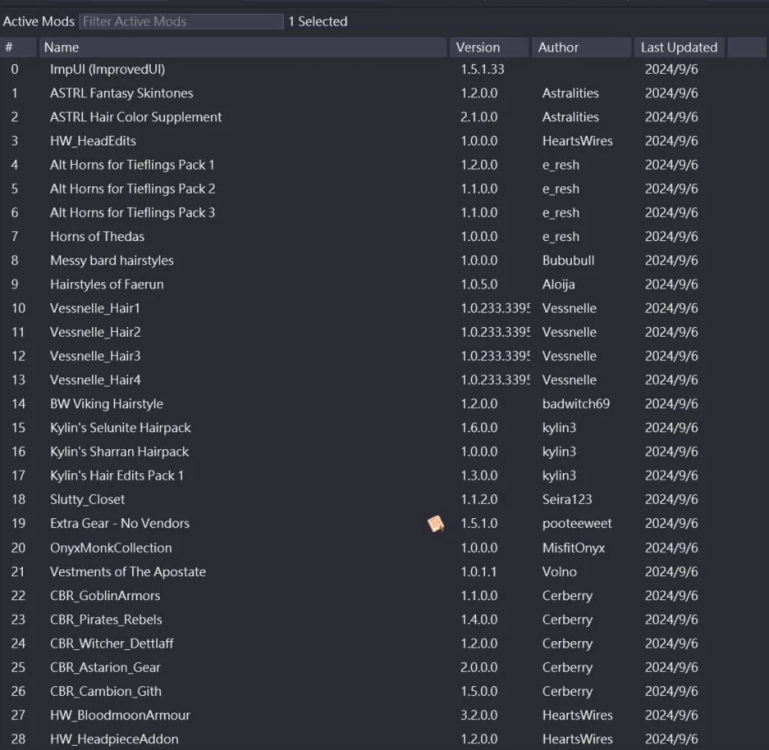Choose the HW_BloodmoonArmour mod row
This screenshot has width=769, height=750.
click(120, 715)
